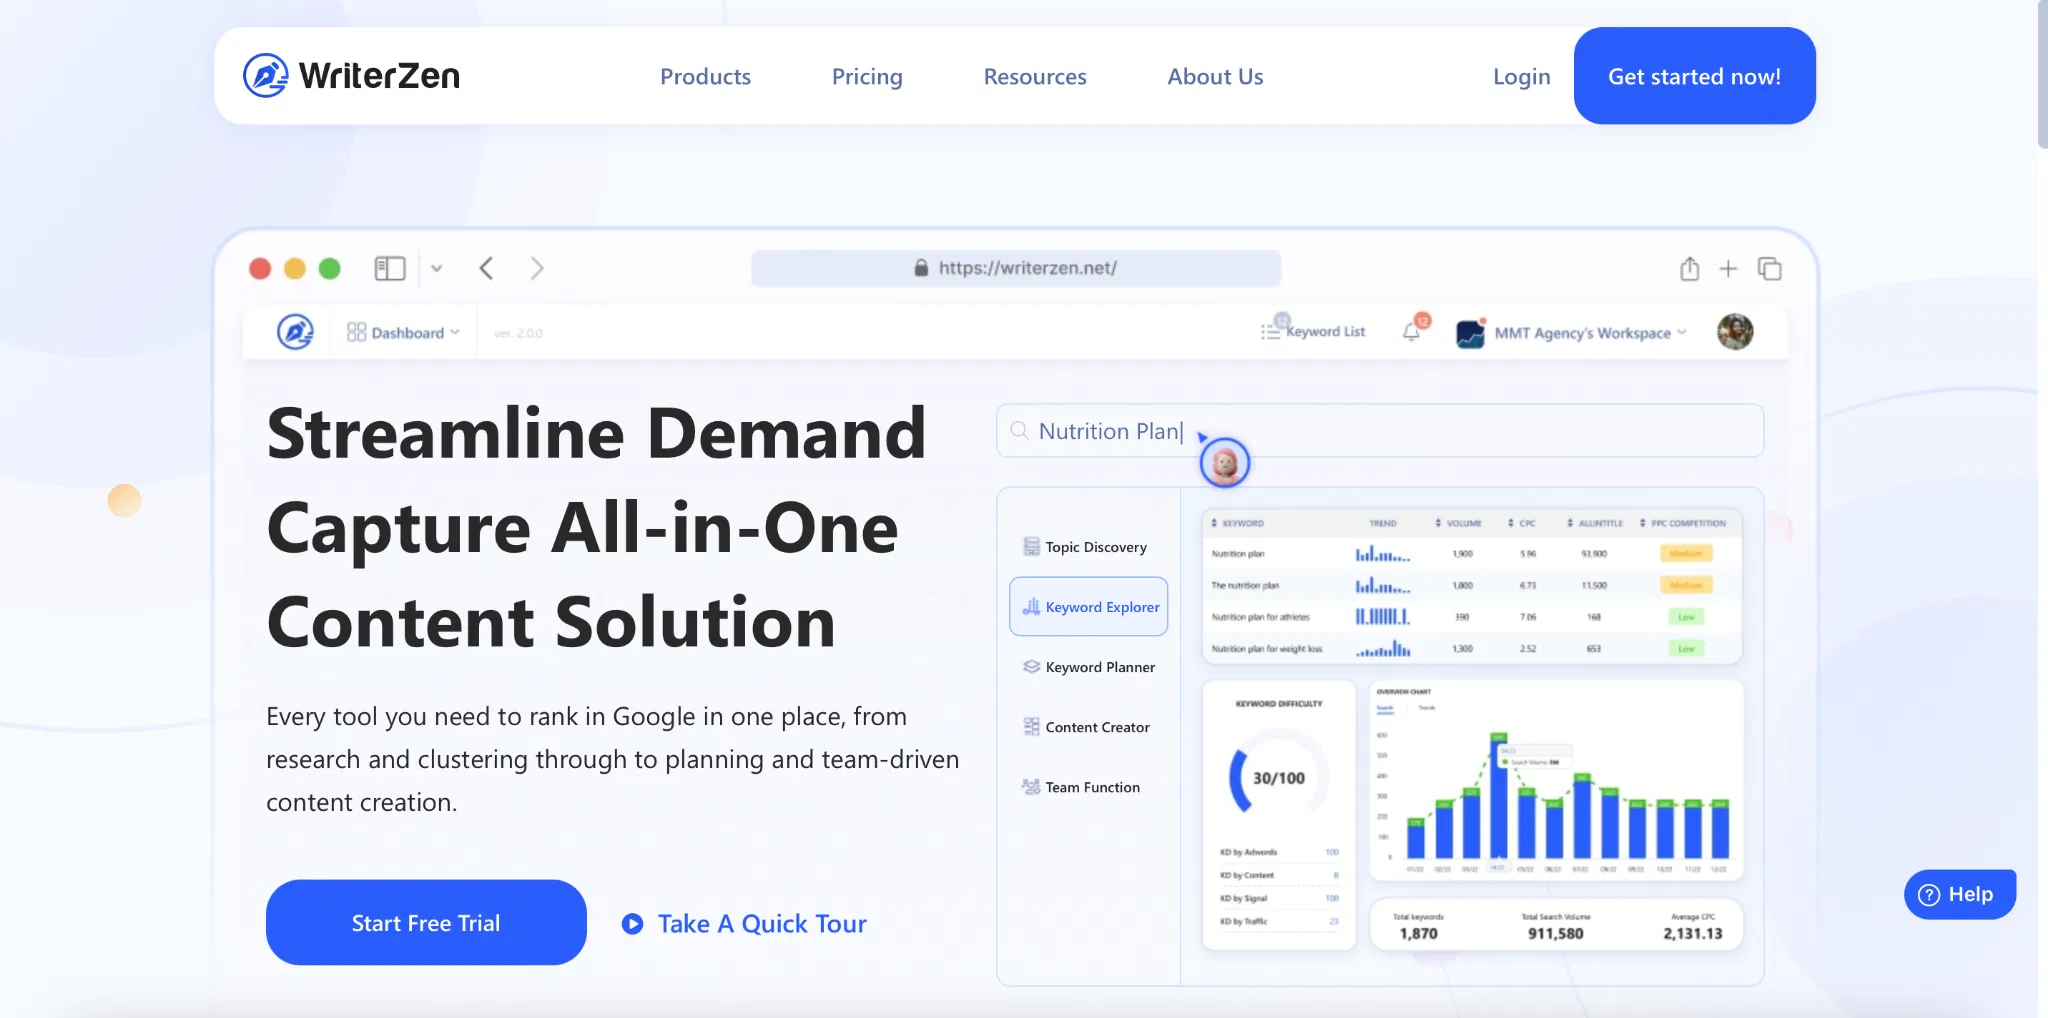The width and height of the screenshot is (2048, 1018).
Task: Expand the Dashboard dropdown
Action: tap(404, 333)
